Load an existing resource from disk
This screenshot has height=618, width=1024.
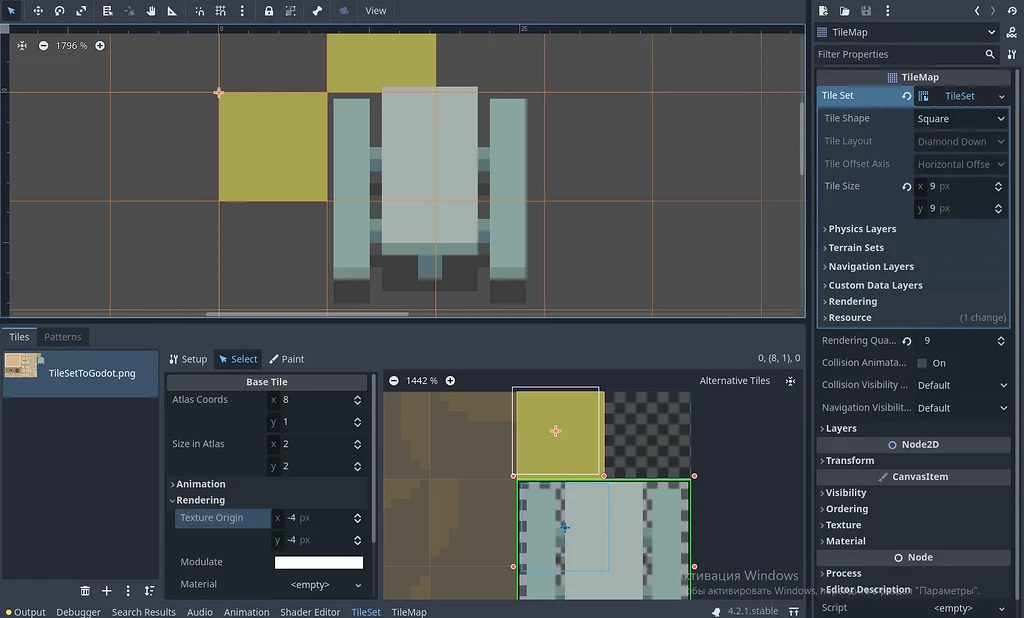(844, 10)
